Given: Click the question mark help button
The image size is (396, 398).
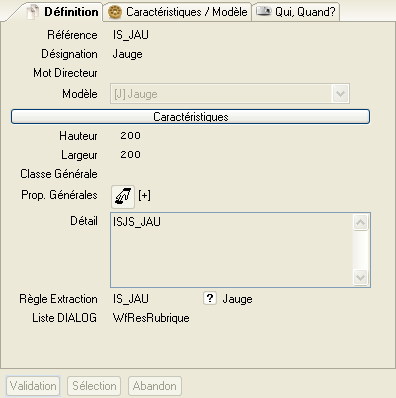Looking at the screenshot, I should pyautogui.click(x=210, y=298).
